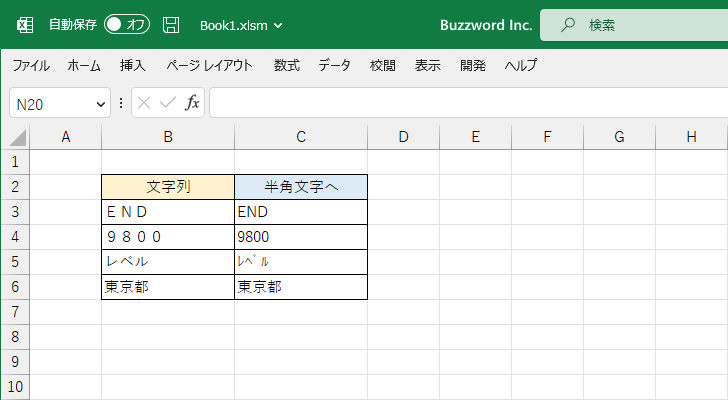Click the Select All corner triangle
The image size is (728, 400).
pos(16,138)
